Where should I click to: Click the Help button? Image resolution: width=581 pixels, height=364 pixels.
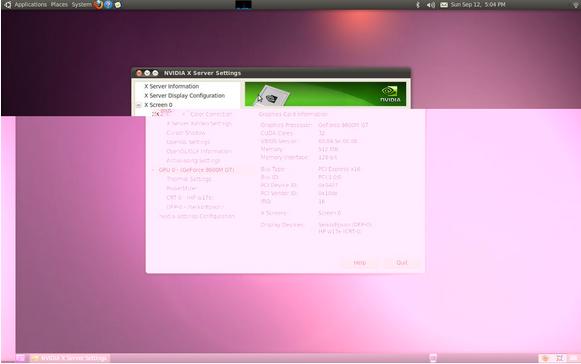[359, 262]
